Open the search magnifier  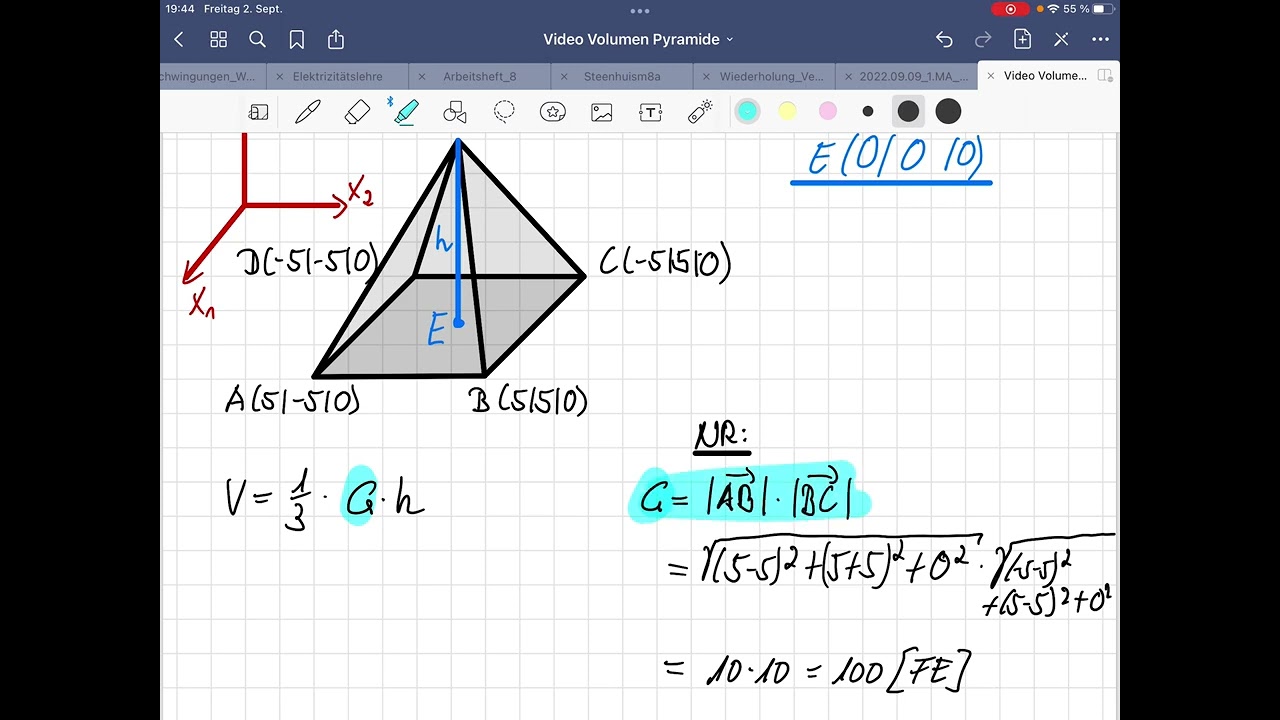coord(257,39)
